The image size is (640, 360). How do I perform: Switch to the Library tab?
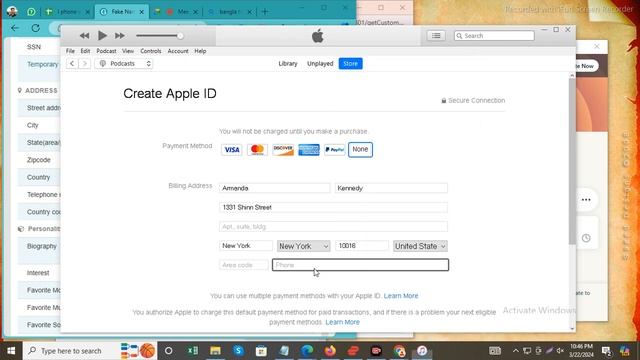[x=288, y=64]
